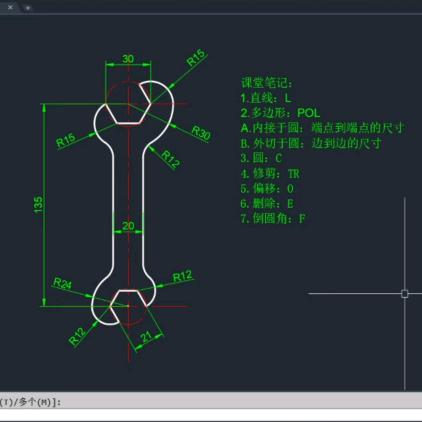Select the R24 radius dimension

click(x=62, y=283)
